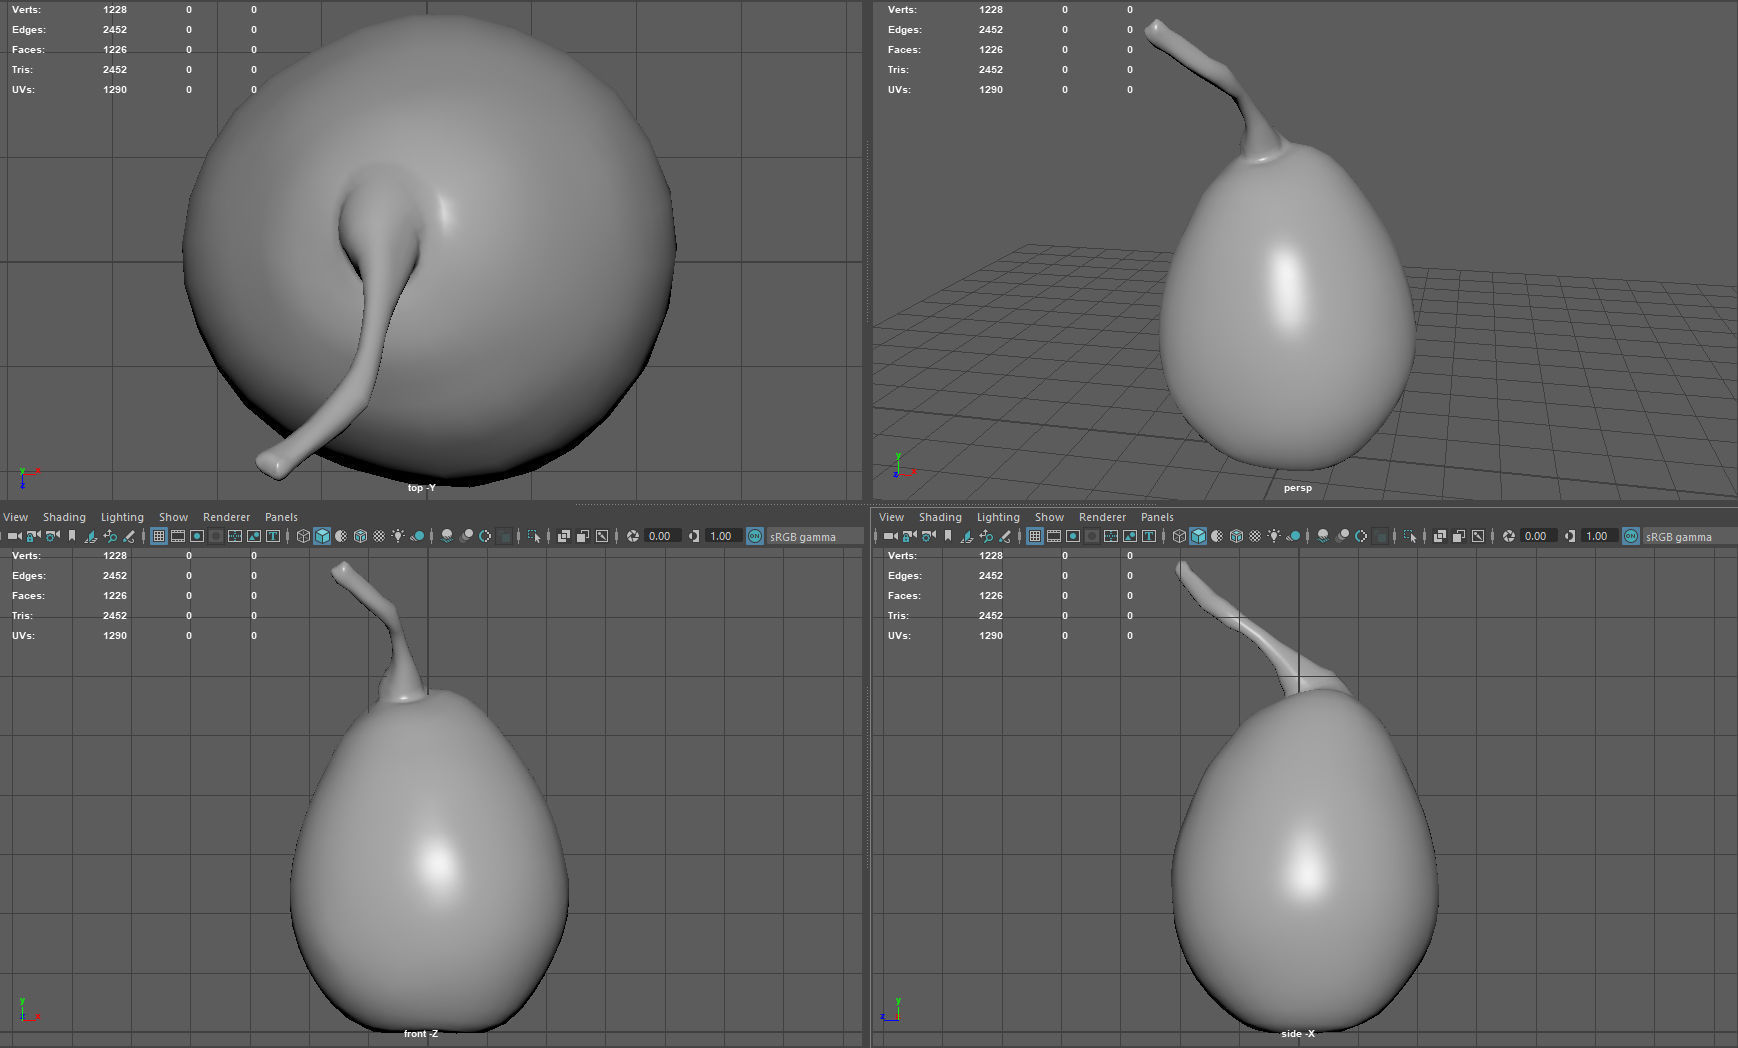Open Camera Attributes icon in front panel toolbar

click(53, 536)
